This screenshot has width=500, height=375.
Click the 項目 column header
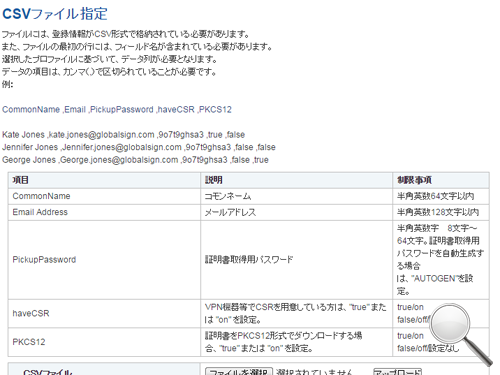[x=104, y=180]
